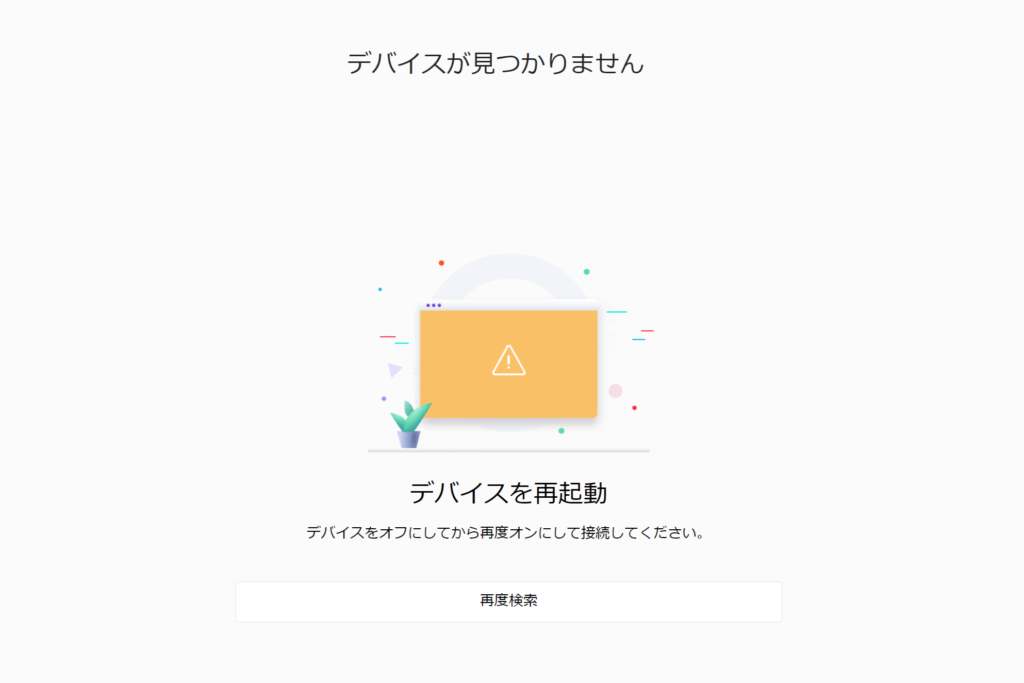Click the small blue dot at the upper left of the illustration
Viewport: 1024px width, 683px height.
pos(380,289)
